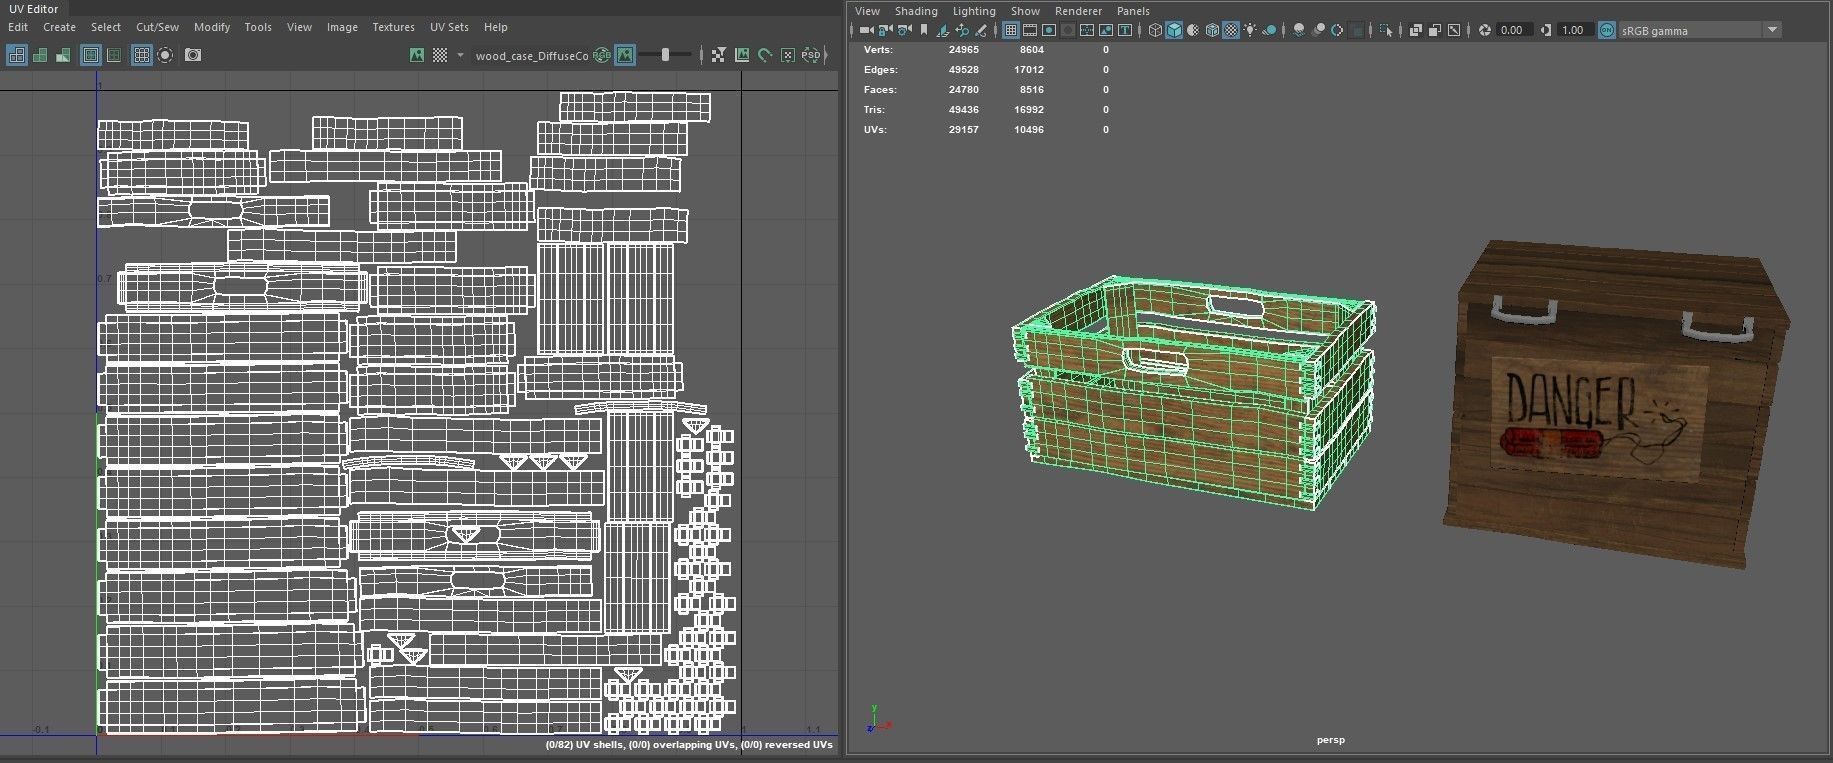Open the Textures menu

tap(393, 27)
